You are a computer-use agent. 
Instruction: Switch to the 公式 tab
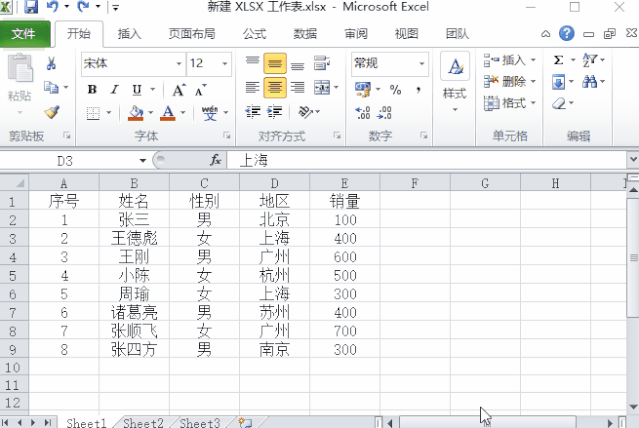point(254,34)
